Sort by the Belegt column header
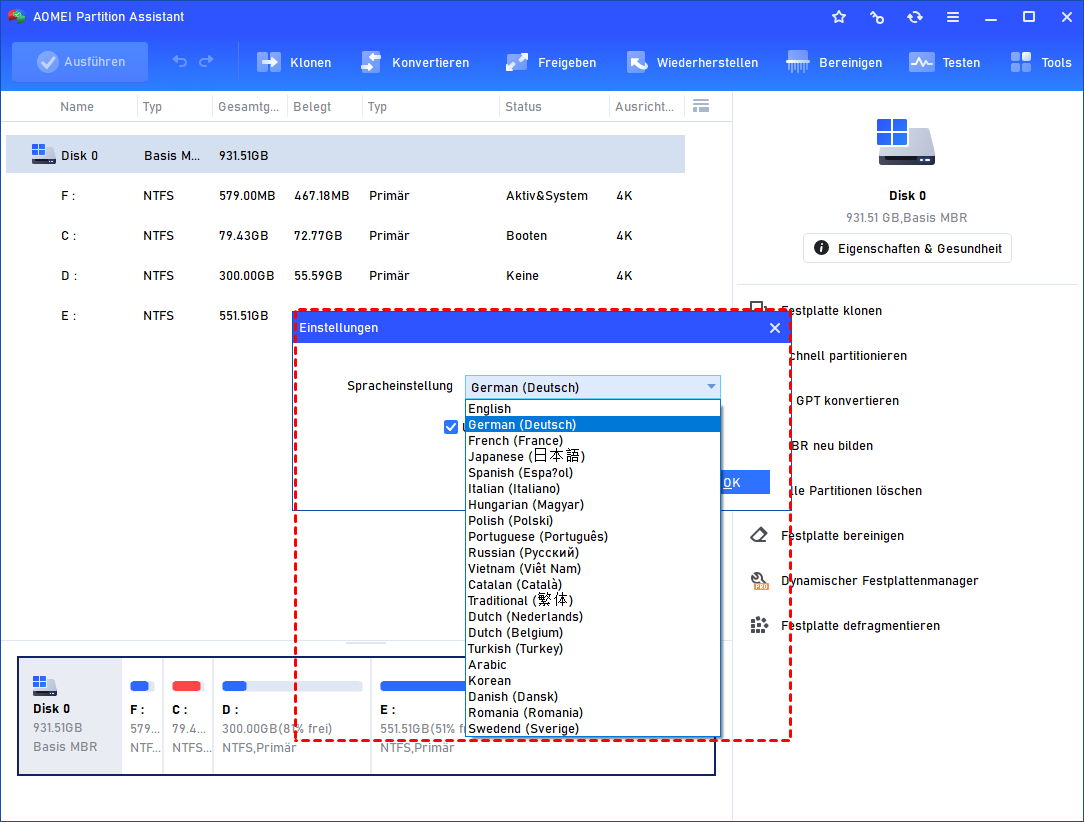The image size is (1084, 822). click(x=312, y=106)
